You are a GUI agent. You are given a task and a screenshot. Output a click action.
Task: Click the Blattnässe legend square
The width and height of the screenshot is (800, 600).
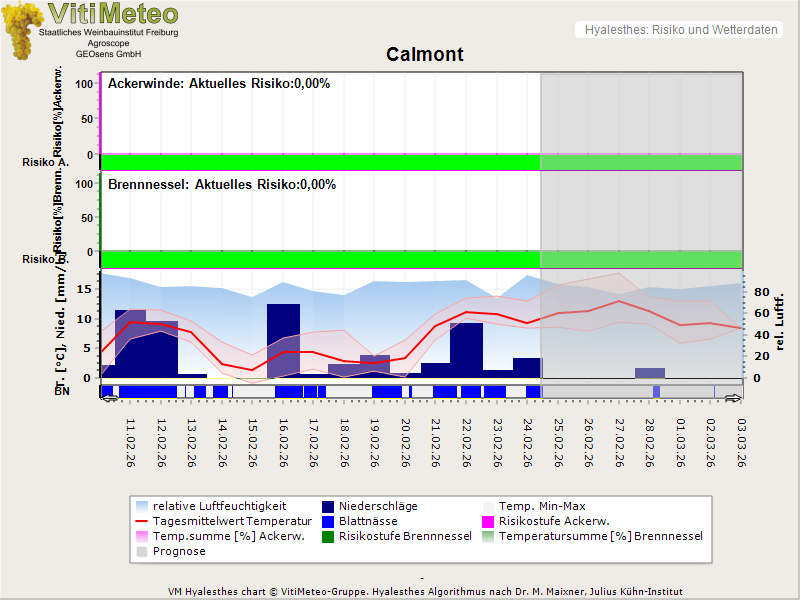pos(329,521)
